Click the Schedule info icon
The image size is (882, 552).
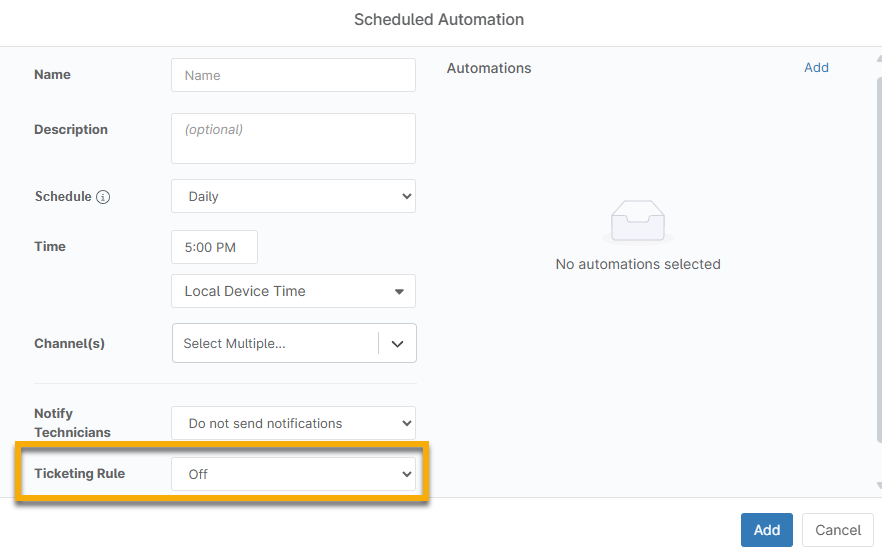coord(103,197)
